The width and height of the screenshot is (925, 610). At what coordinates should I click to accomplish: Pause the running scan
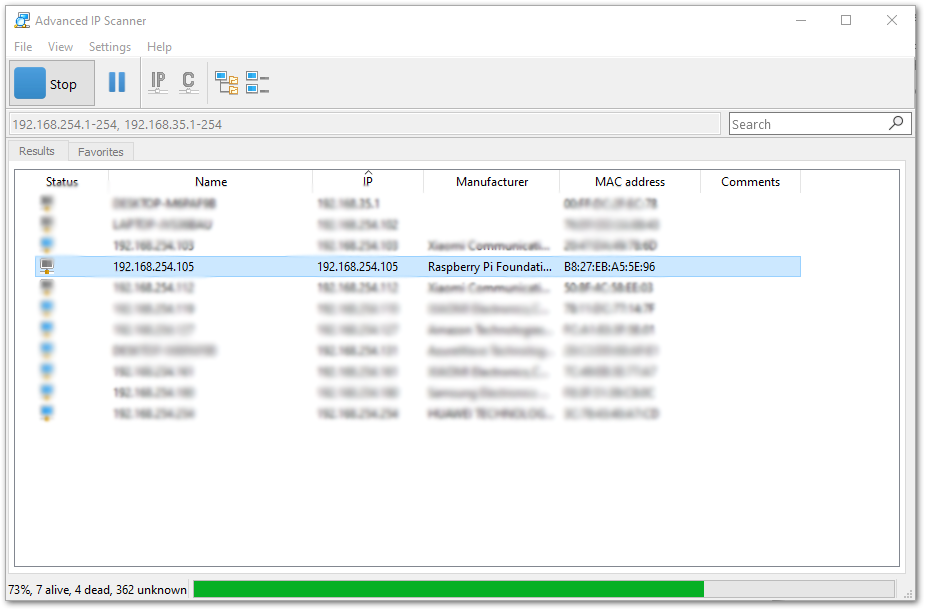point(117,83)
